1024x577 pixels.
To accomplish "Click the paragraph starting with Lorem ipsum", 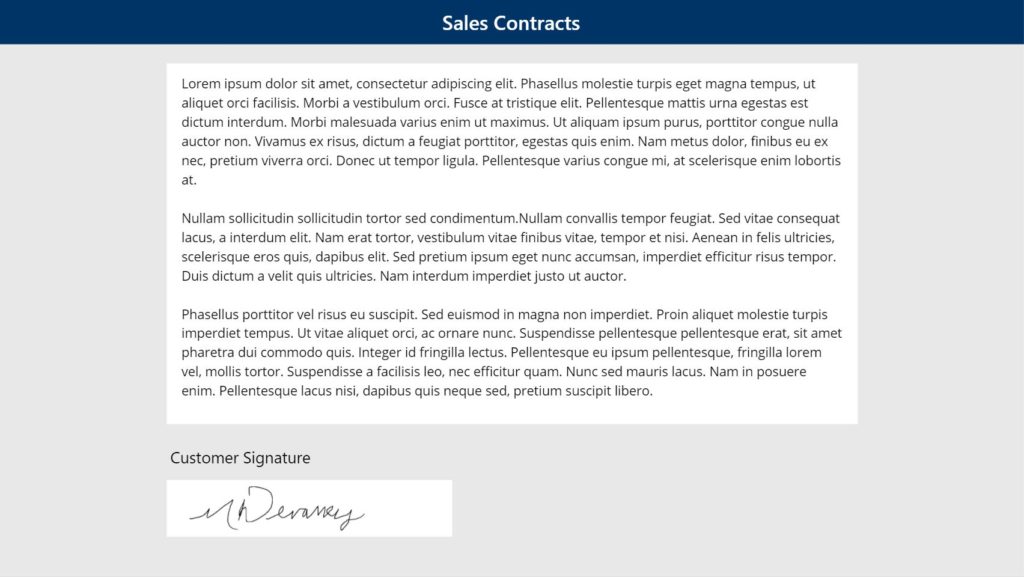I will click(511, 131).
